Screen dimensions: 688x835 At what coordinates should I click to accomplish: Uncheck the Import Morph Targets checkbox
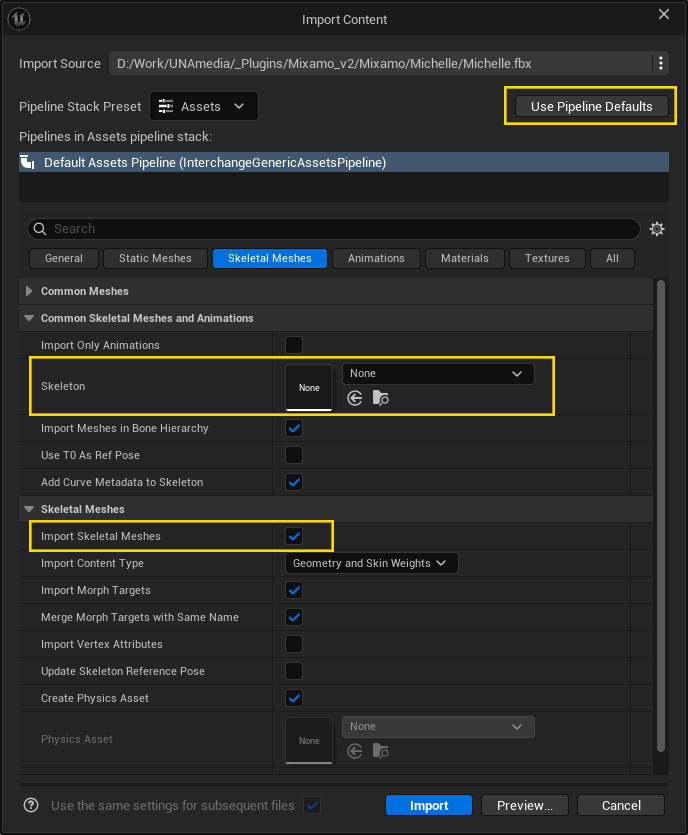point(294,590)
